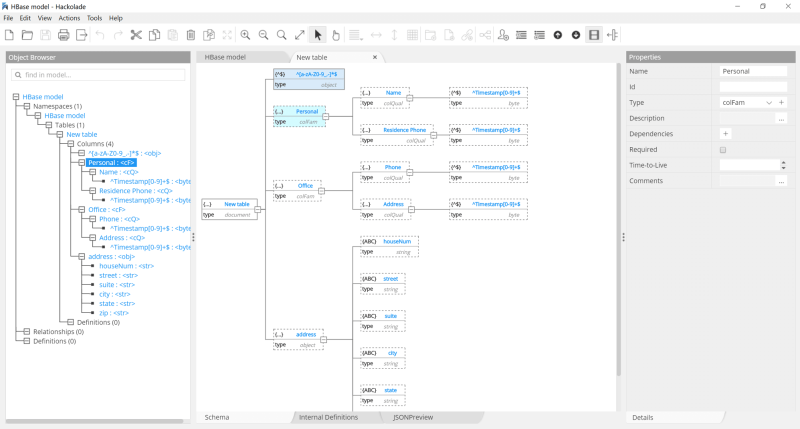
Task: Click the black circle up arrow icon
Action: coord(558,35)
